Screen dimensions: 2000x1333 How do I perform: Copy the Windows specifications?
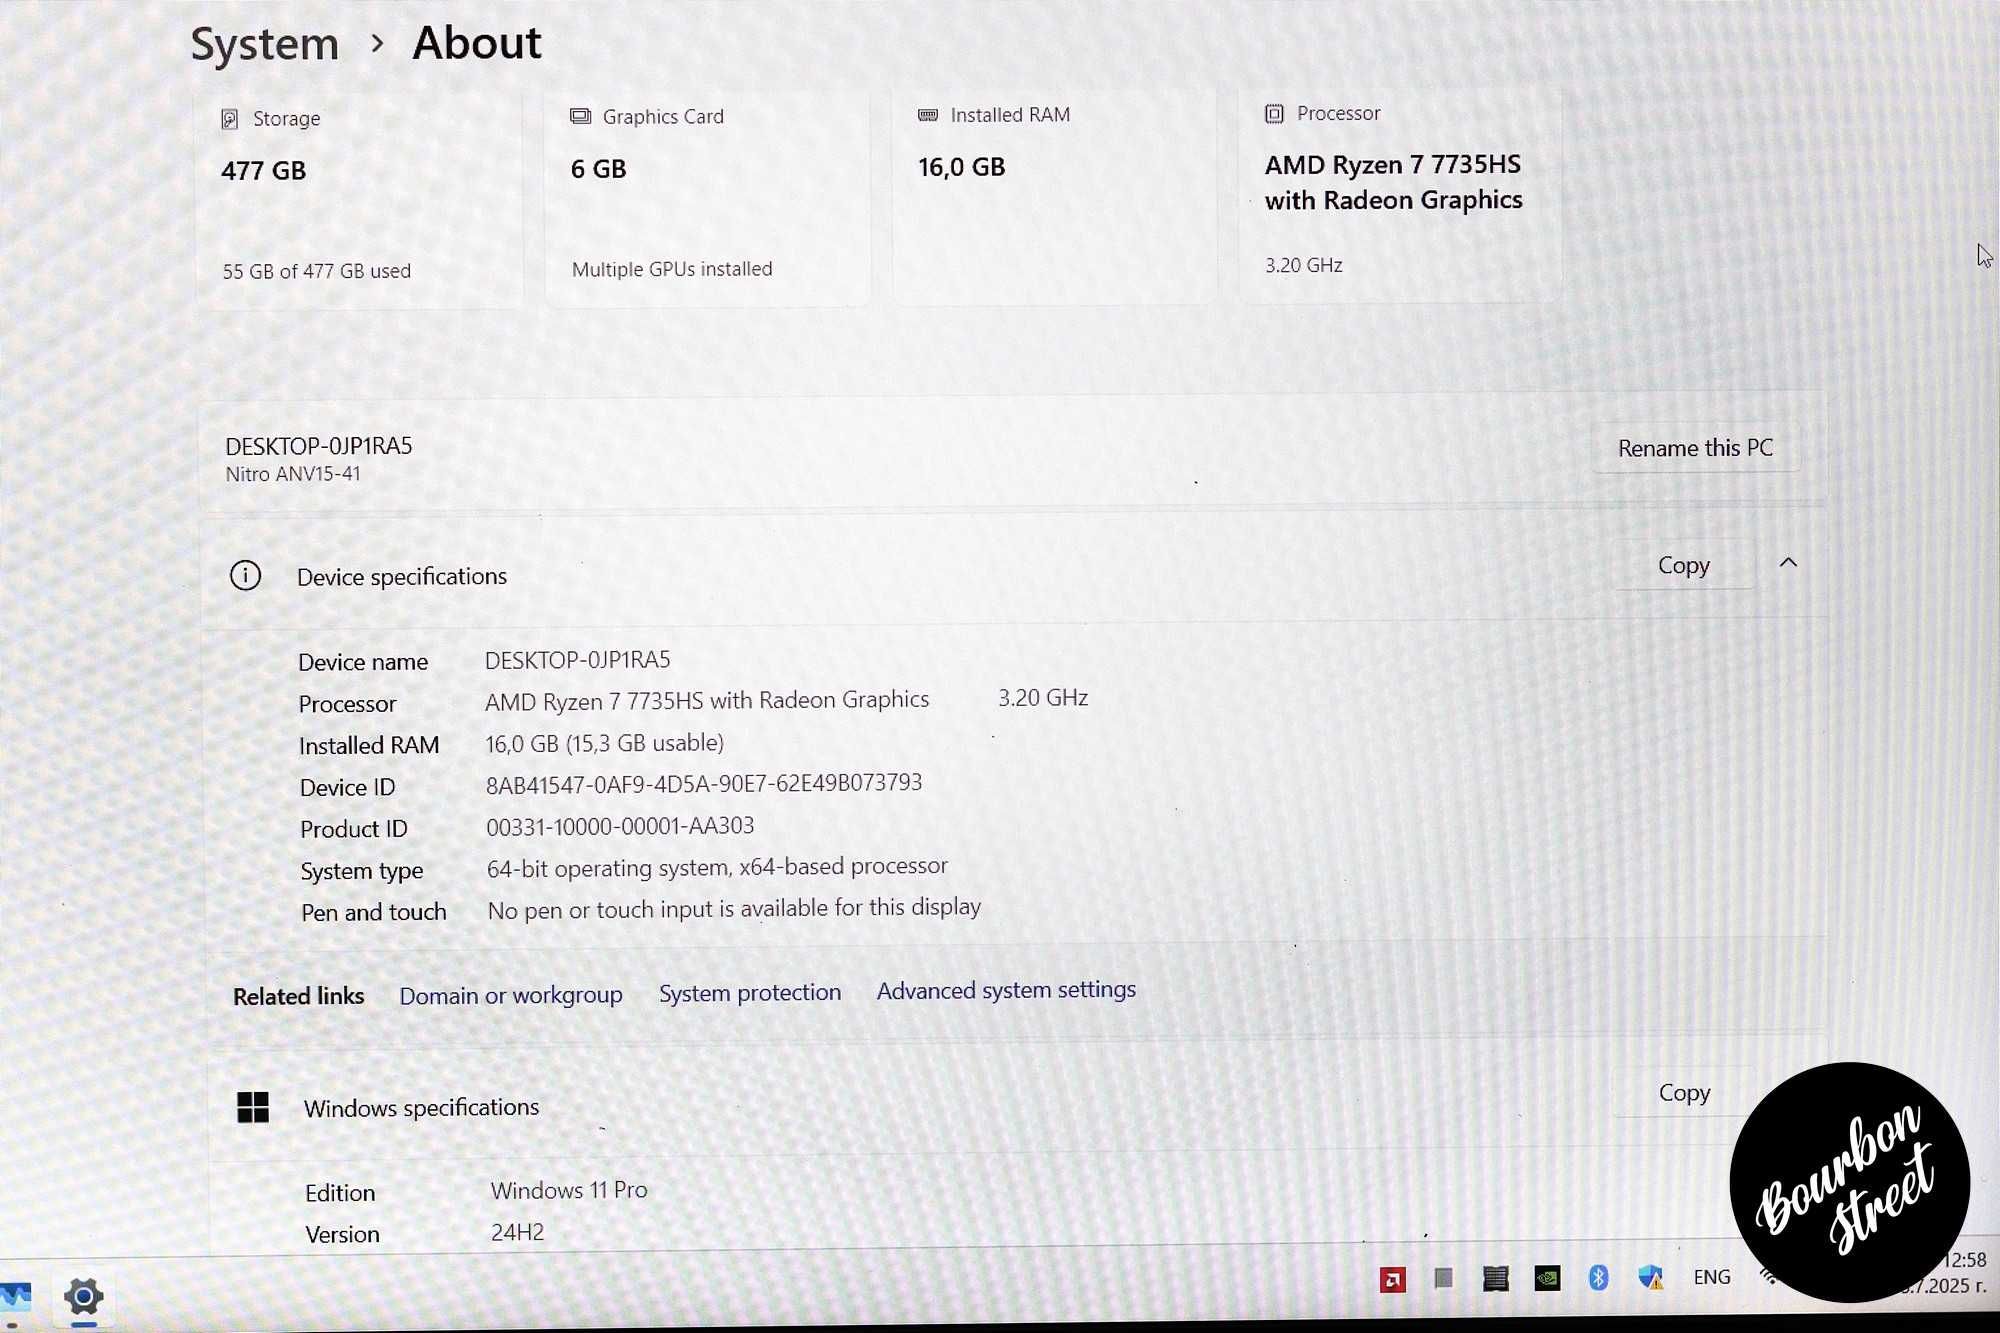1684,1093
